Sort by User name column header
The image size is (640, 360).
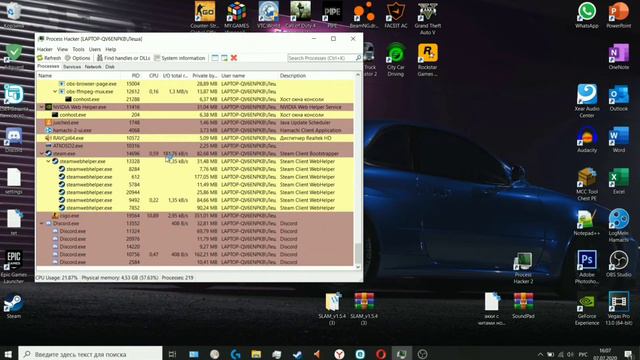coord(248,76)
